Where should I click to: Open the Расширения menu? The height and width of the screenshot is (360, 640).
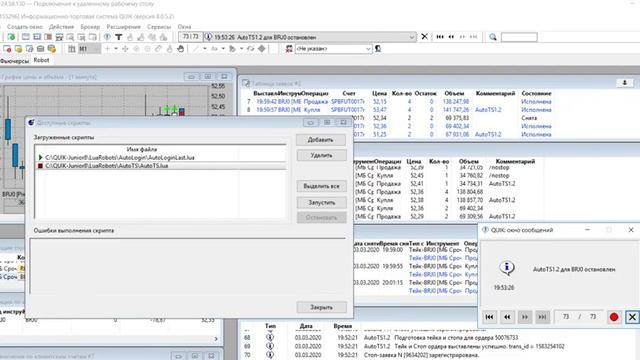123,27
